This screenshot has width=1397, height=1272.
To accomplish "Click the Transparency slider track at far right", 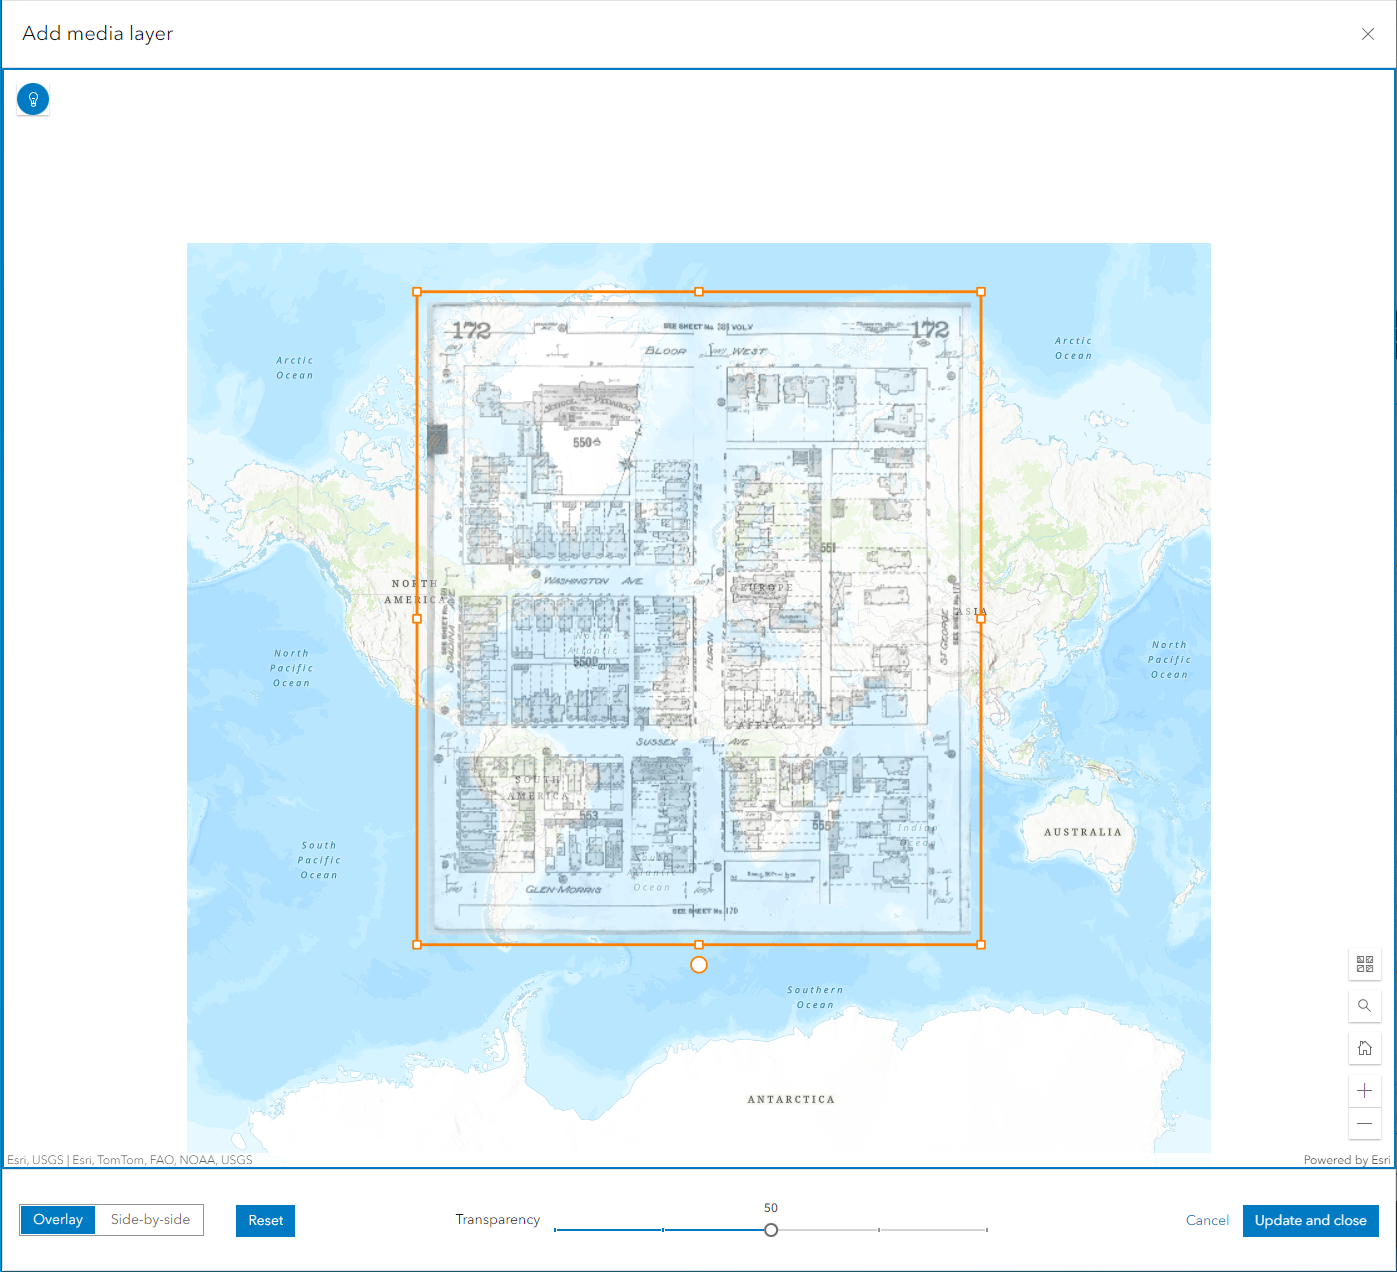I will tap(985, 1230).
